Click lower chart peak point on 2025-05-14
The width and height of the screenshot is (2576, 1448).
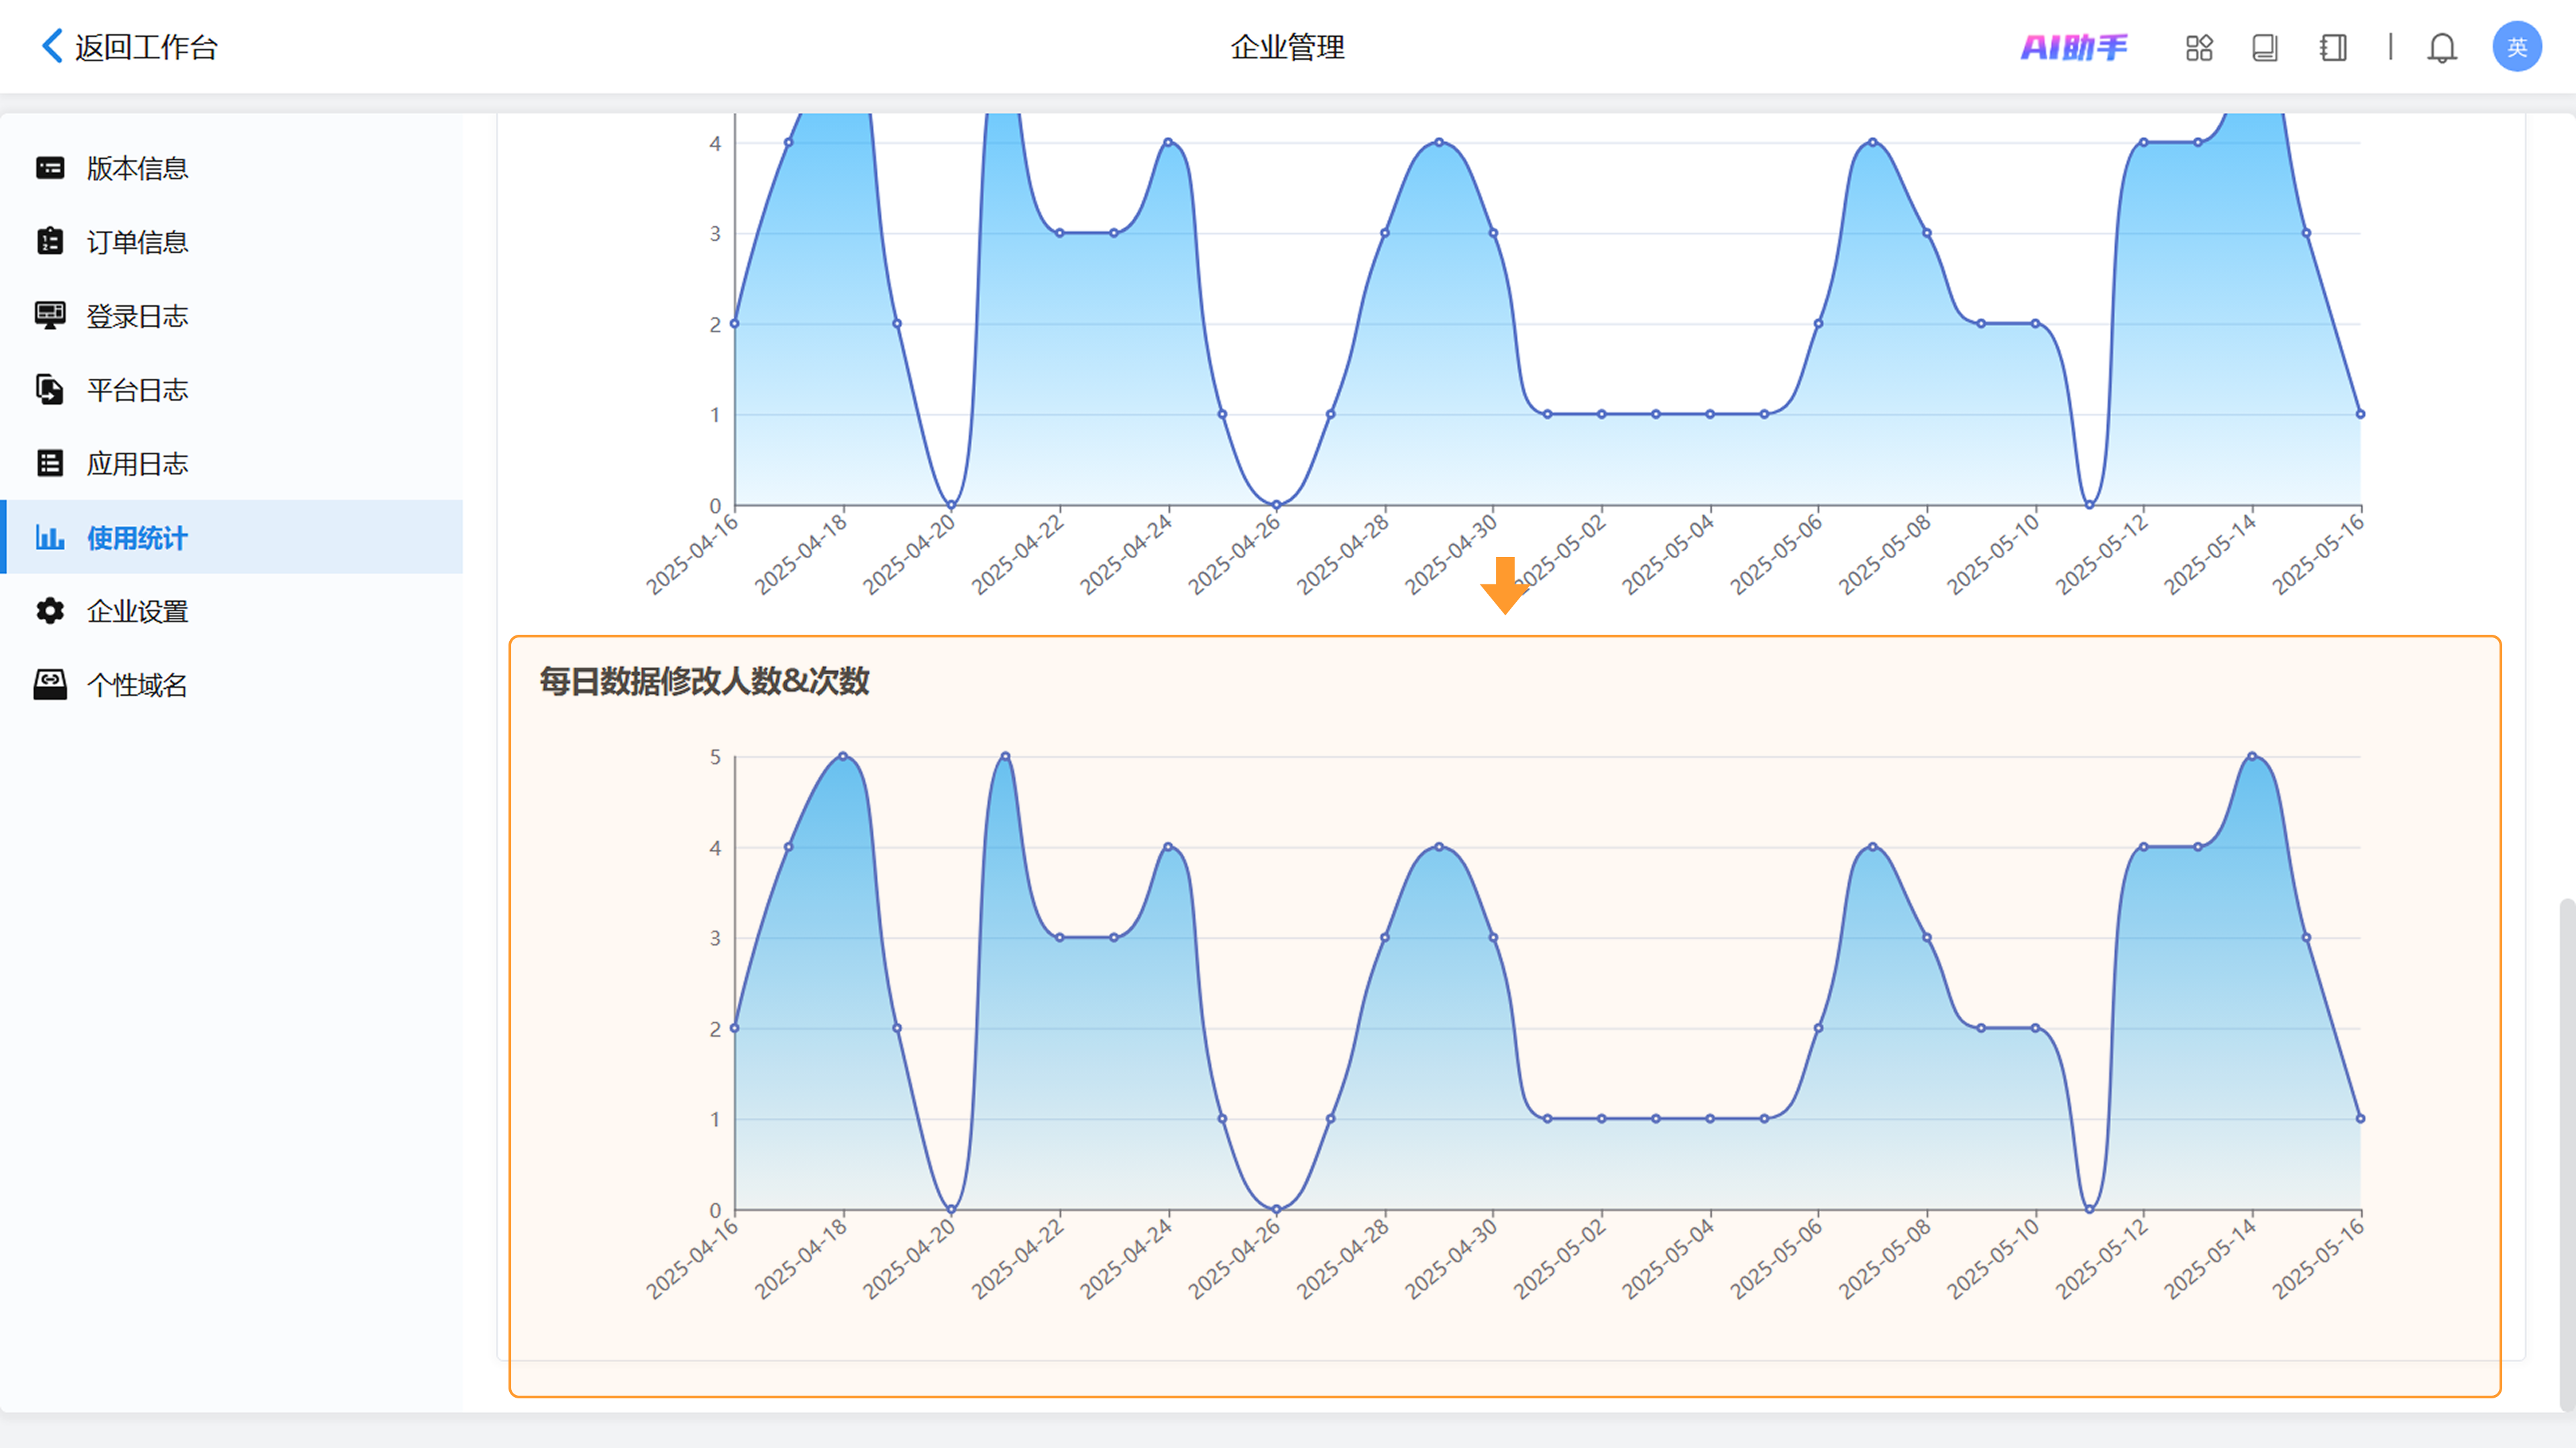[2252, 756]
